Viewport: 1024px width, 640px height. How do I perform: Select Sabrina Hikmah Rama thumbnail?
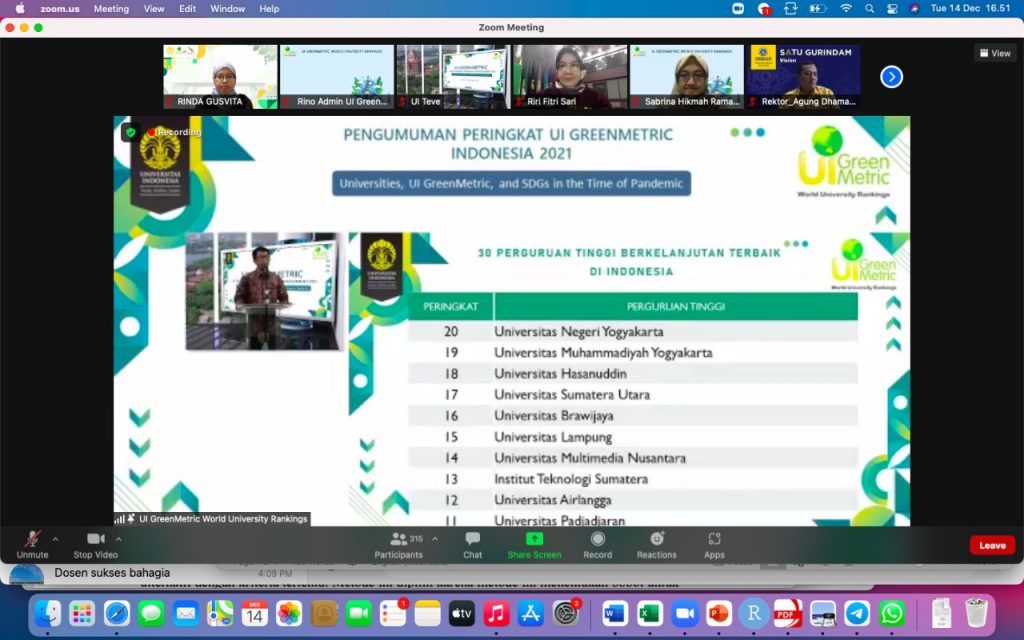(686, 76)
